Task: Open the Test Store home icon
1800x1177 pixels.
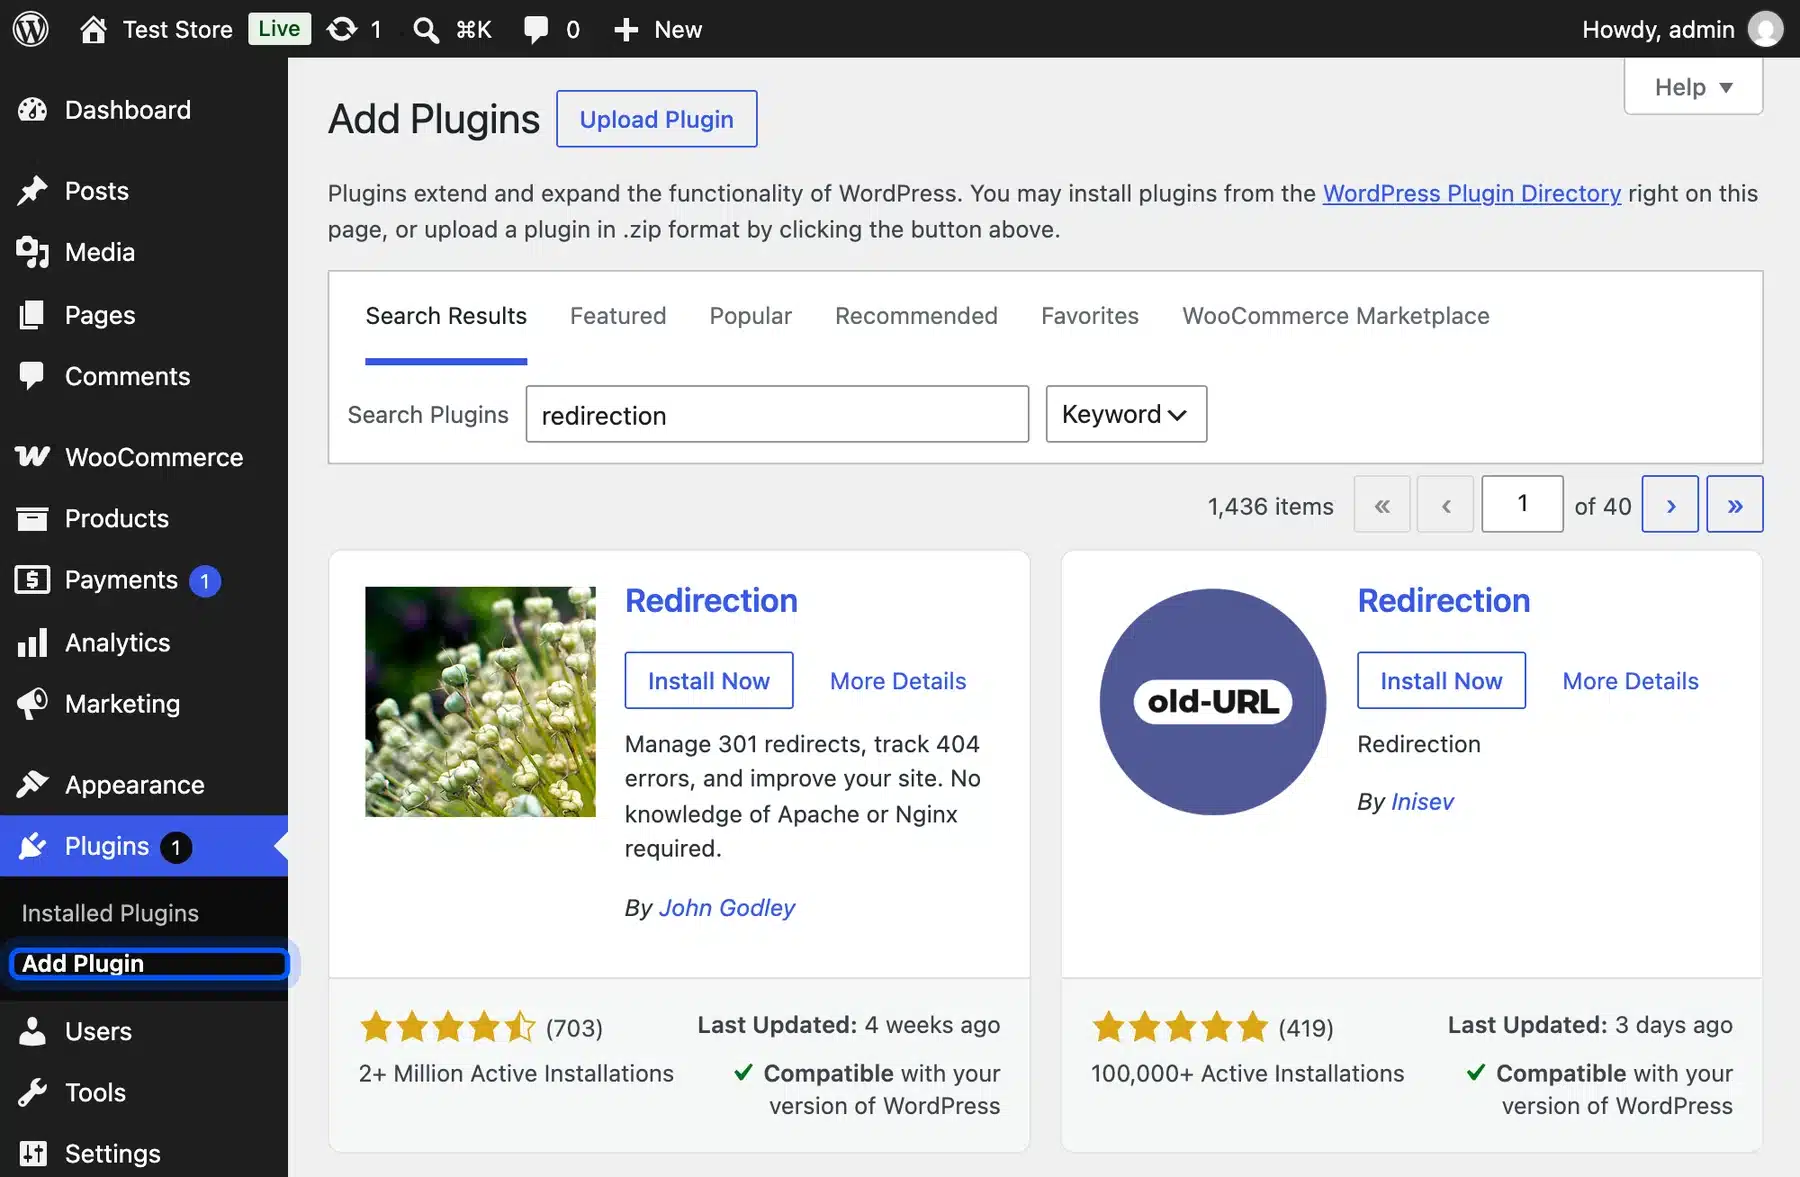Action: point(93,29)
